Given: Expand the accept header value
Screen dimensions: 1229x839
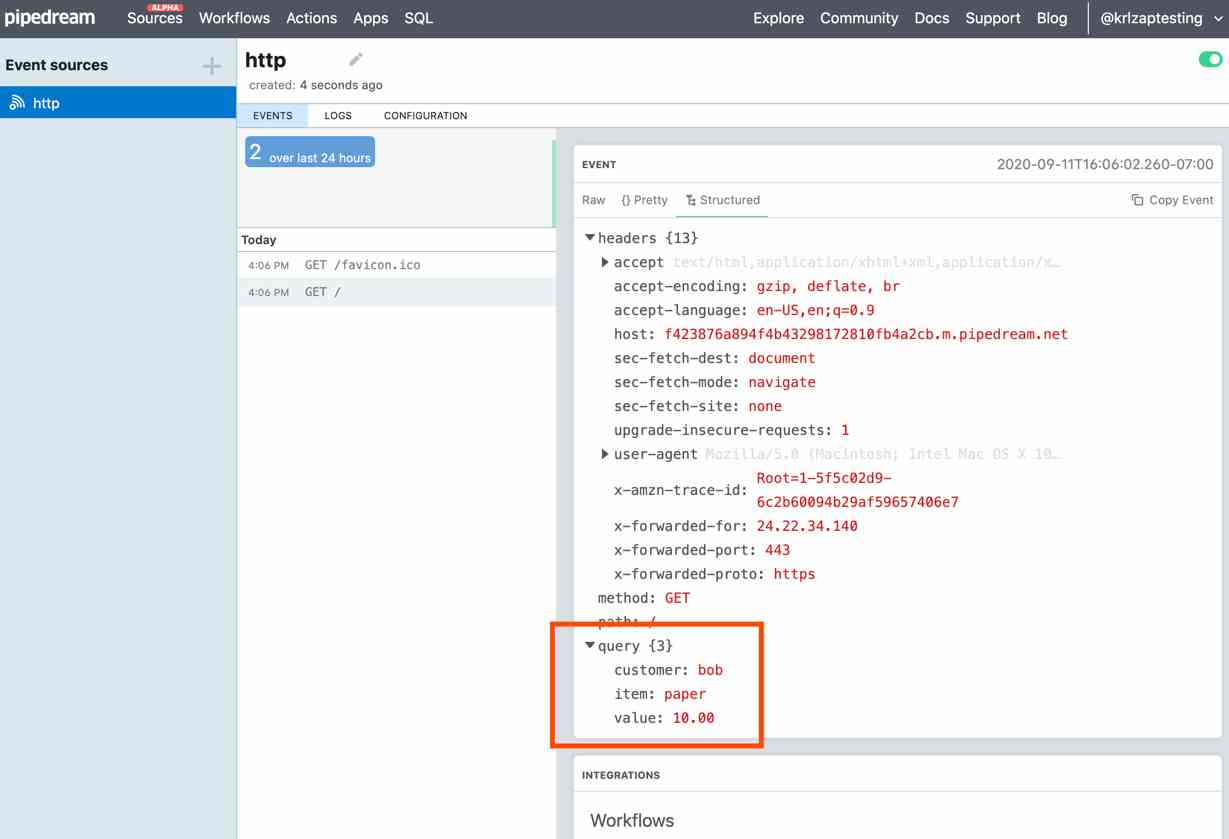Looking at the screenshot, I should click(x=604, y=262).
